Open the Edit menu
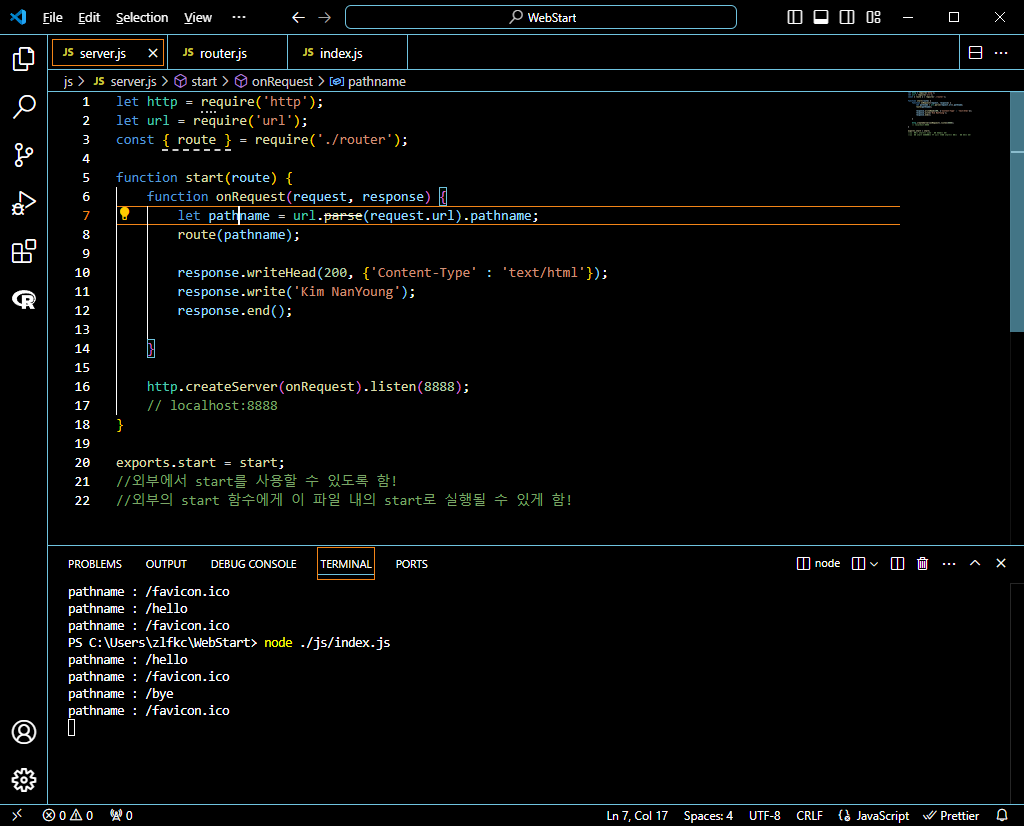This screenshot has height=826, width=1024. pos(89,18)
